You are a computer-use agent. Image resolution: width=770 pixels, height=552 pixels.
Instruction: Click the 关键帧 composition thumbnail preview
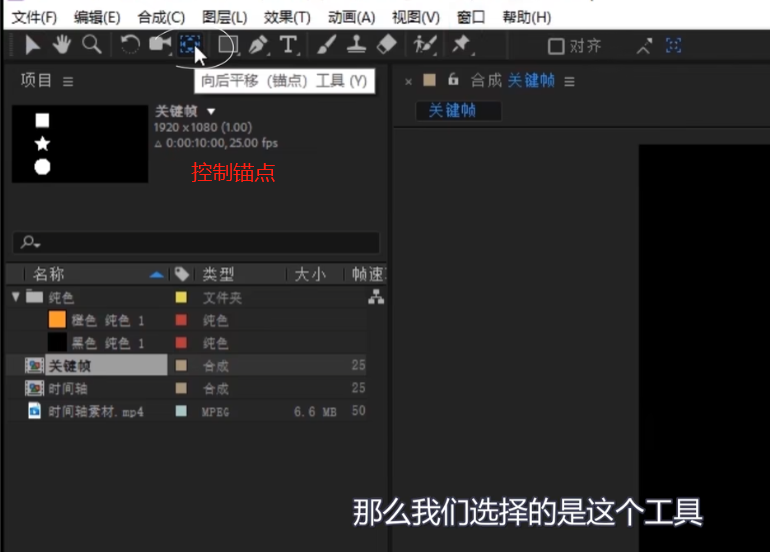(x=80, y=144)
